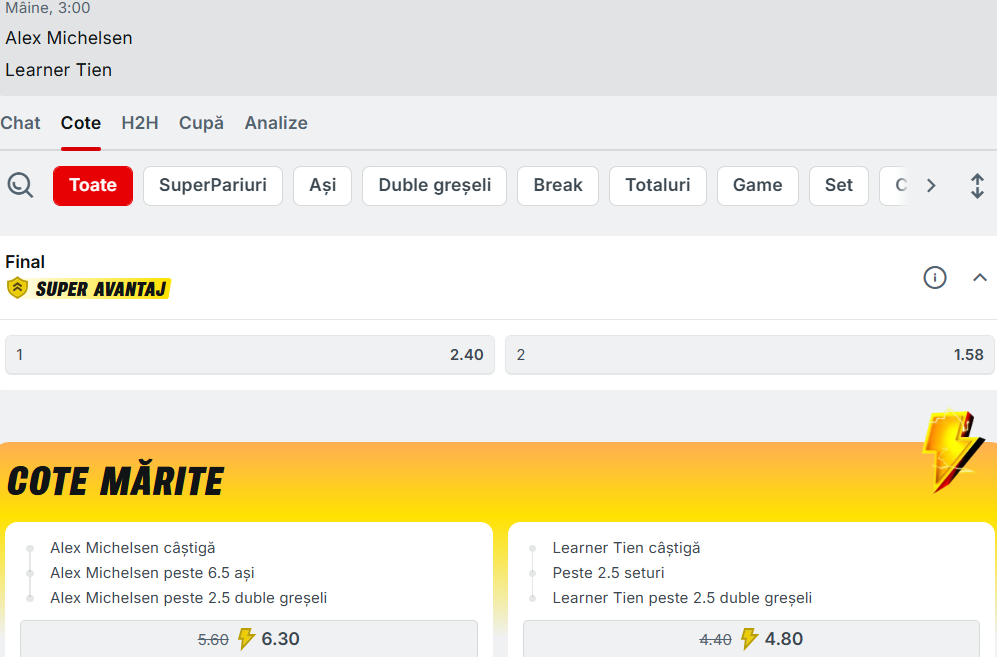Click the search magnifier icon

click(20, 185)
